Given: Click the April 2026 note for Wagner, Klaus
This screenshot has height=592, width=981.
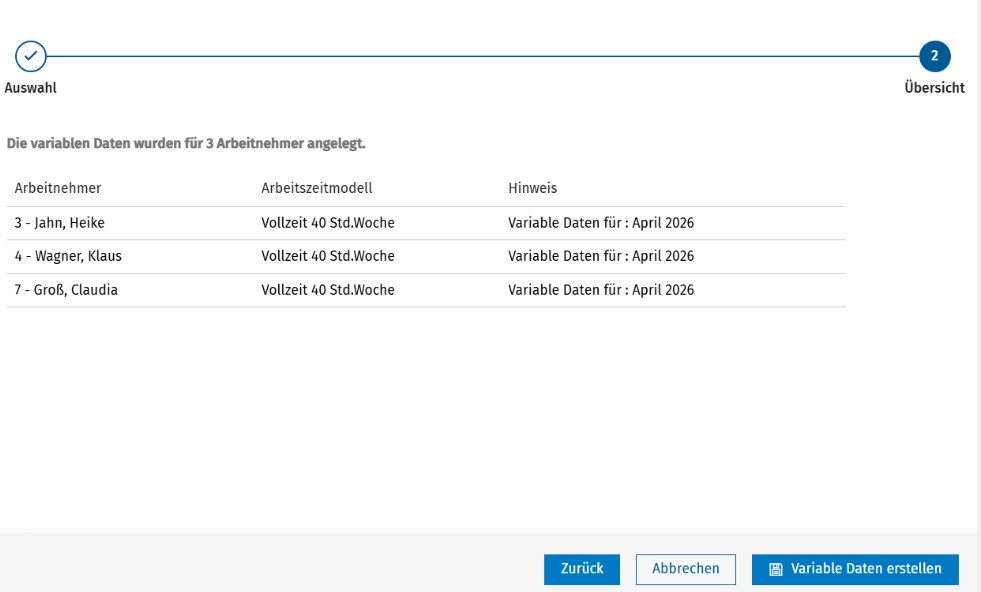Looking at the screenshot, I should tap(601, 256).
